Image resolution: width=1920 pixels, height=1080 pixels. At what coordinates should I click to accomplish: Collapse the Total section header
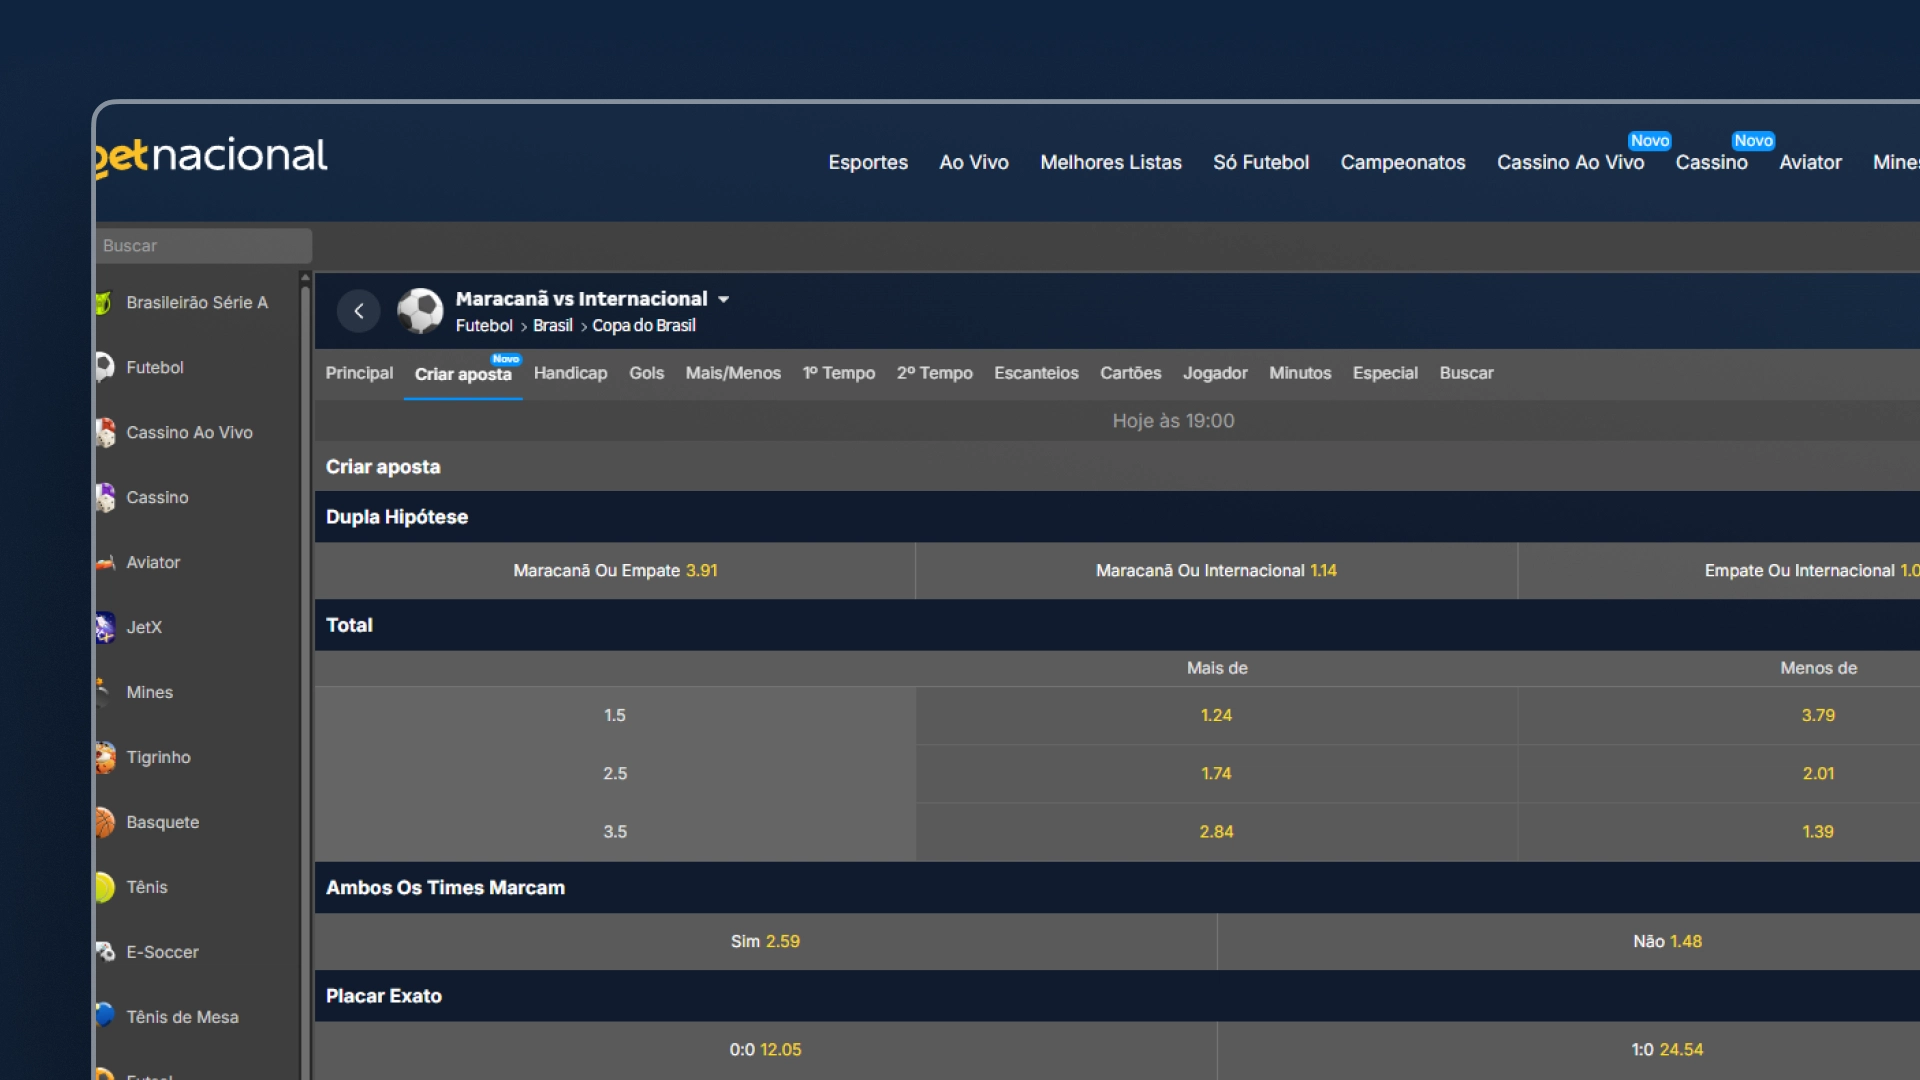coord(1117,625)
